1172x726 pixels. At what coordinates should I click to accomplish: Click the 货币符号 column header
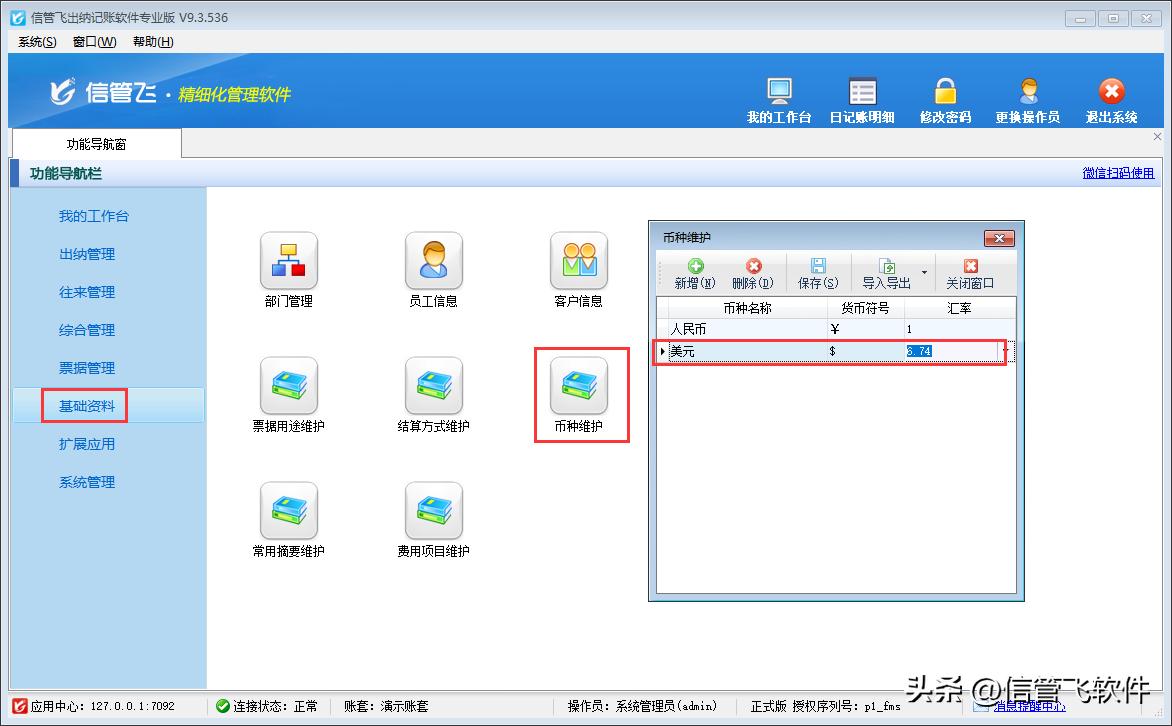(866, 308)
